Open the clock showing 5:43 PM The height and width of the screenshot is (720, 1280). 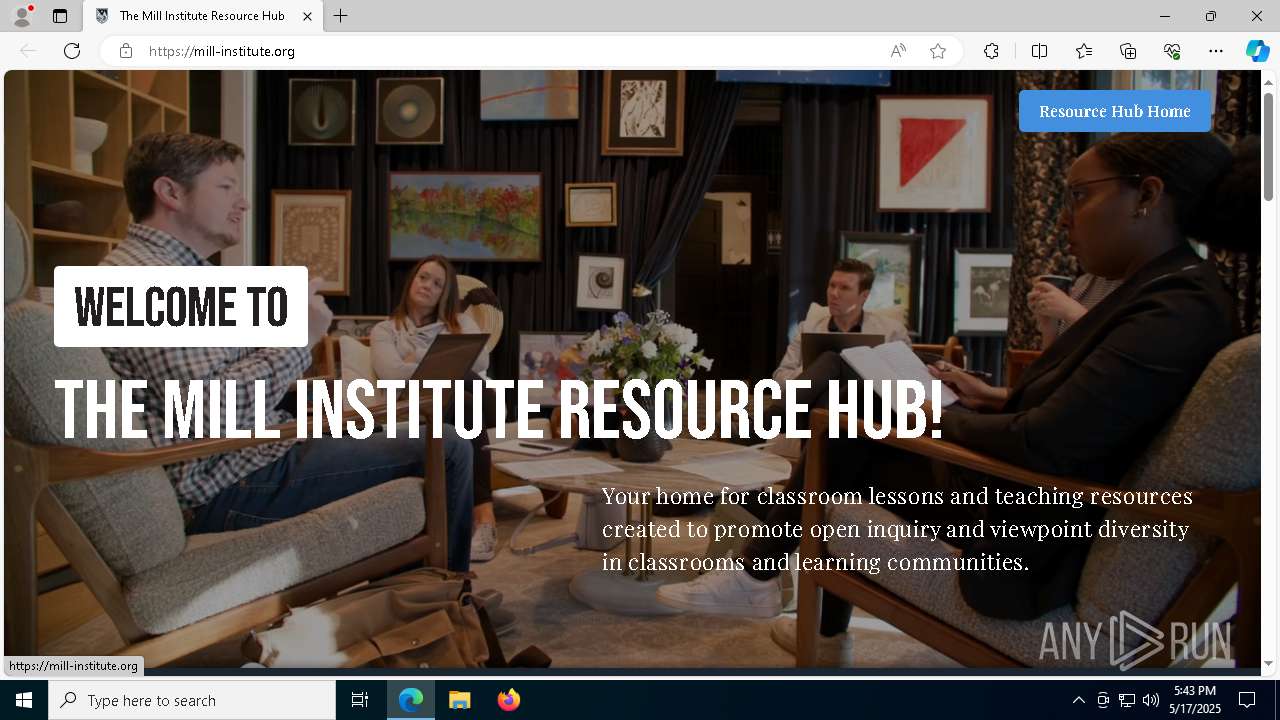[x=1195, y=700]
